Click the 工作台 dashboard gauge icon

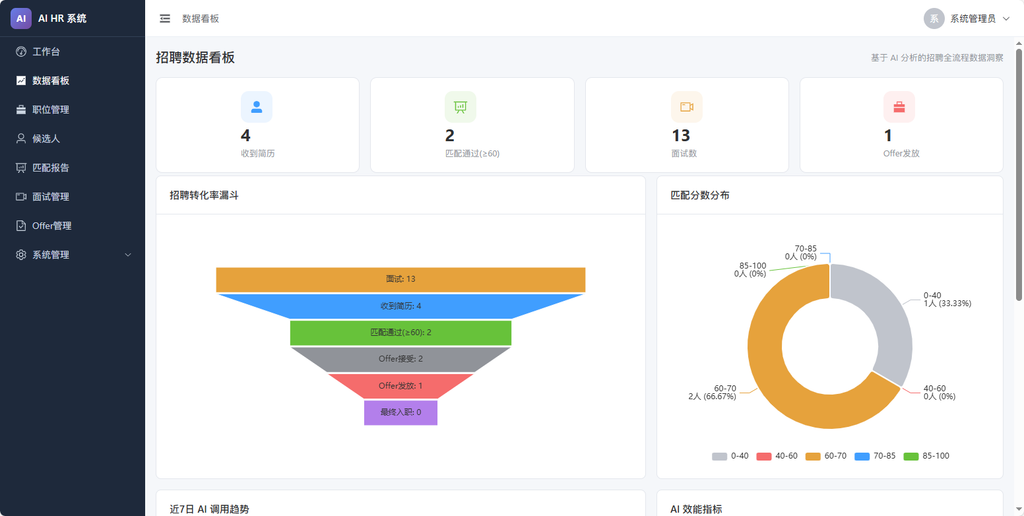21,52
